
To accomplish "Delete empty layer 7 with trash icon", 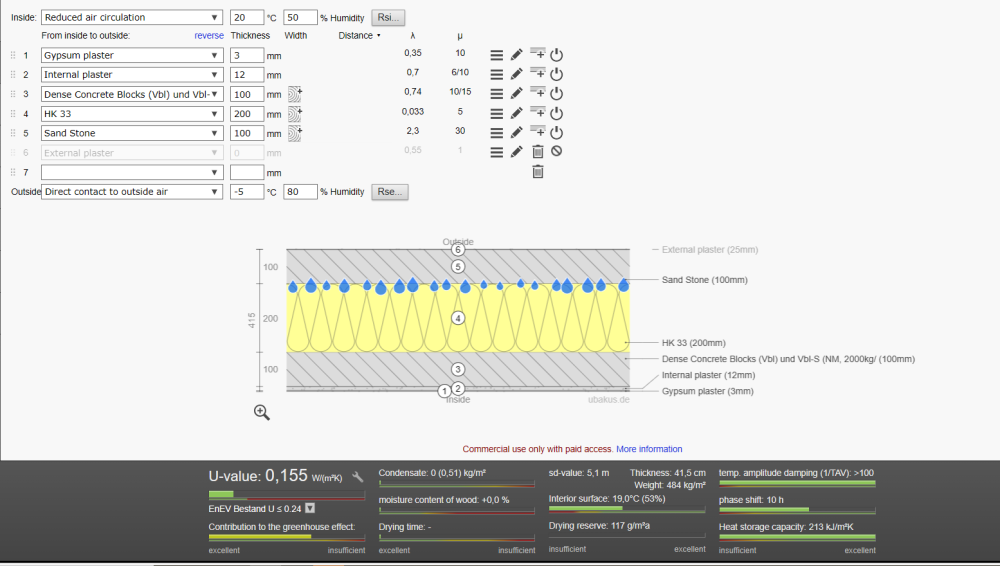I will click(538, 172).
